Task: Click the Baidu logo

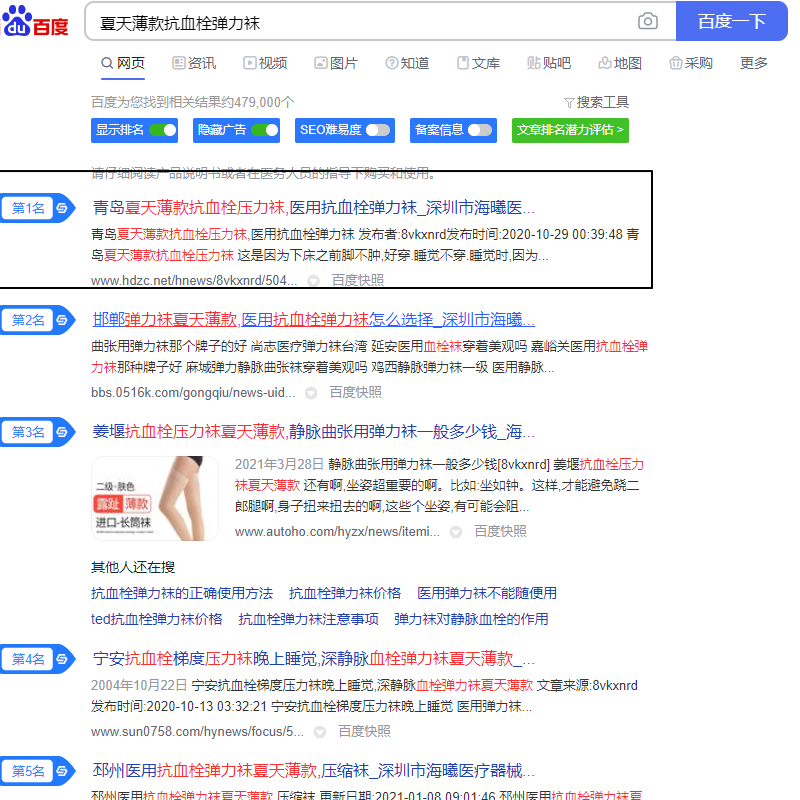Action: pyautogui.click(x=35, y=20)
